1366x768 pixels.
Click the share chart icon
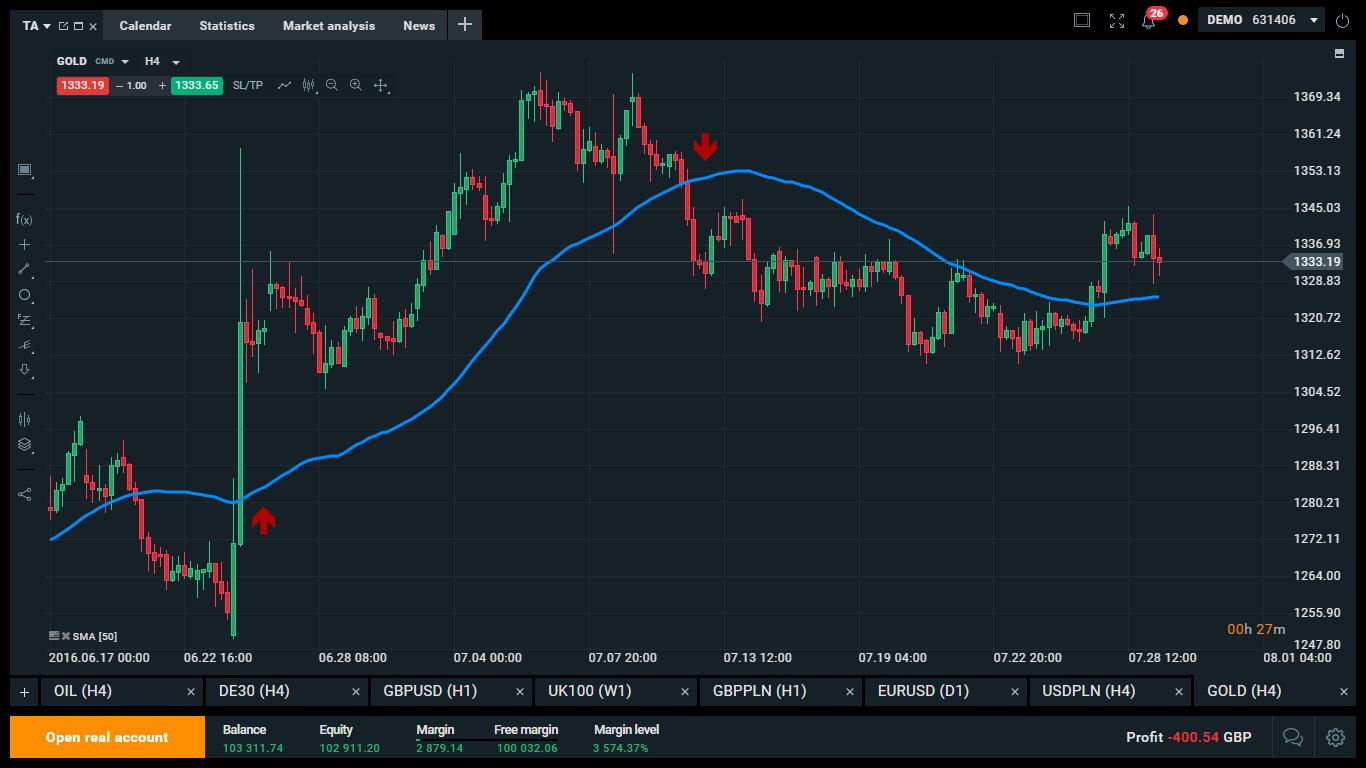[24, 494]
